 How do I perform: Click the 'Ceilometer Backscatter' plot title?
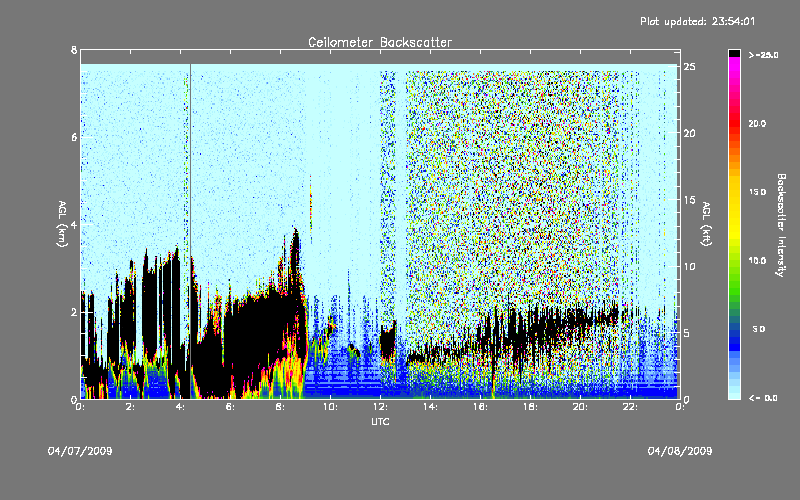380,42
